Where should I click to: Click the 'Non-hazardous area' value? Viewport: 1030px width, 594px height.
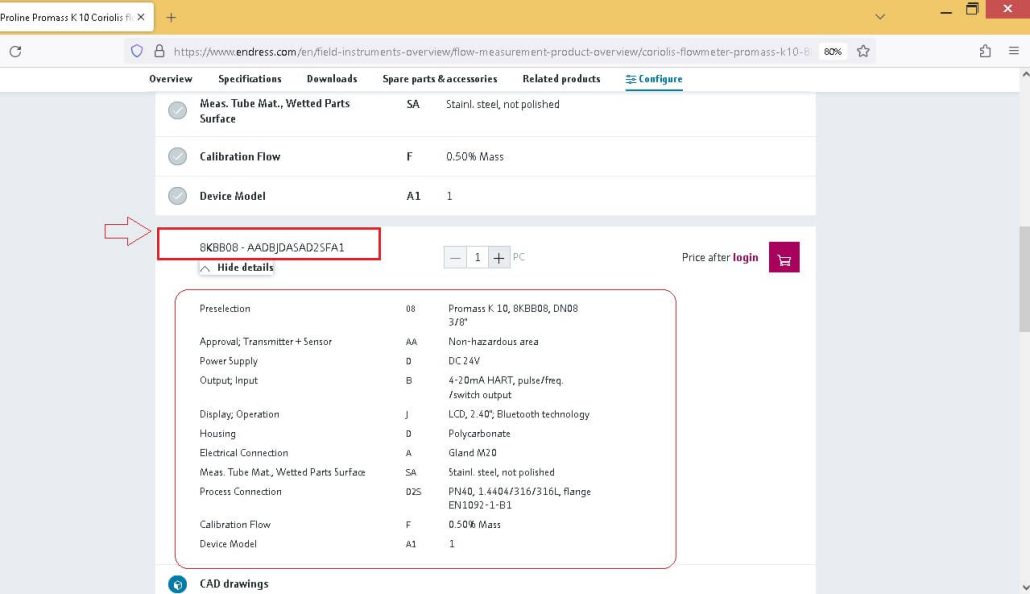coord(493,342)
